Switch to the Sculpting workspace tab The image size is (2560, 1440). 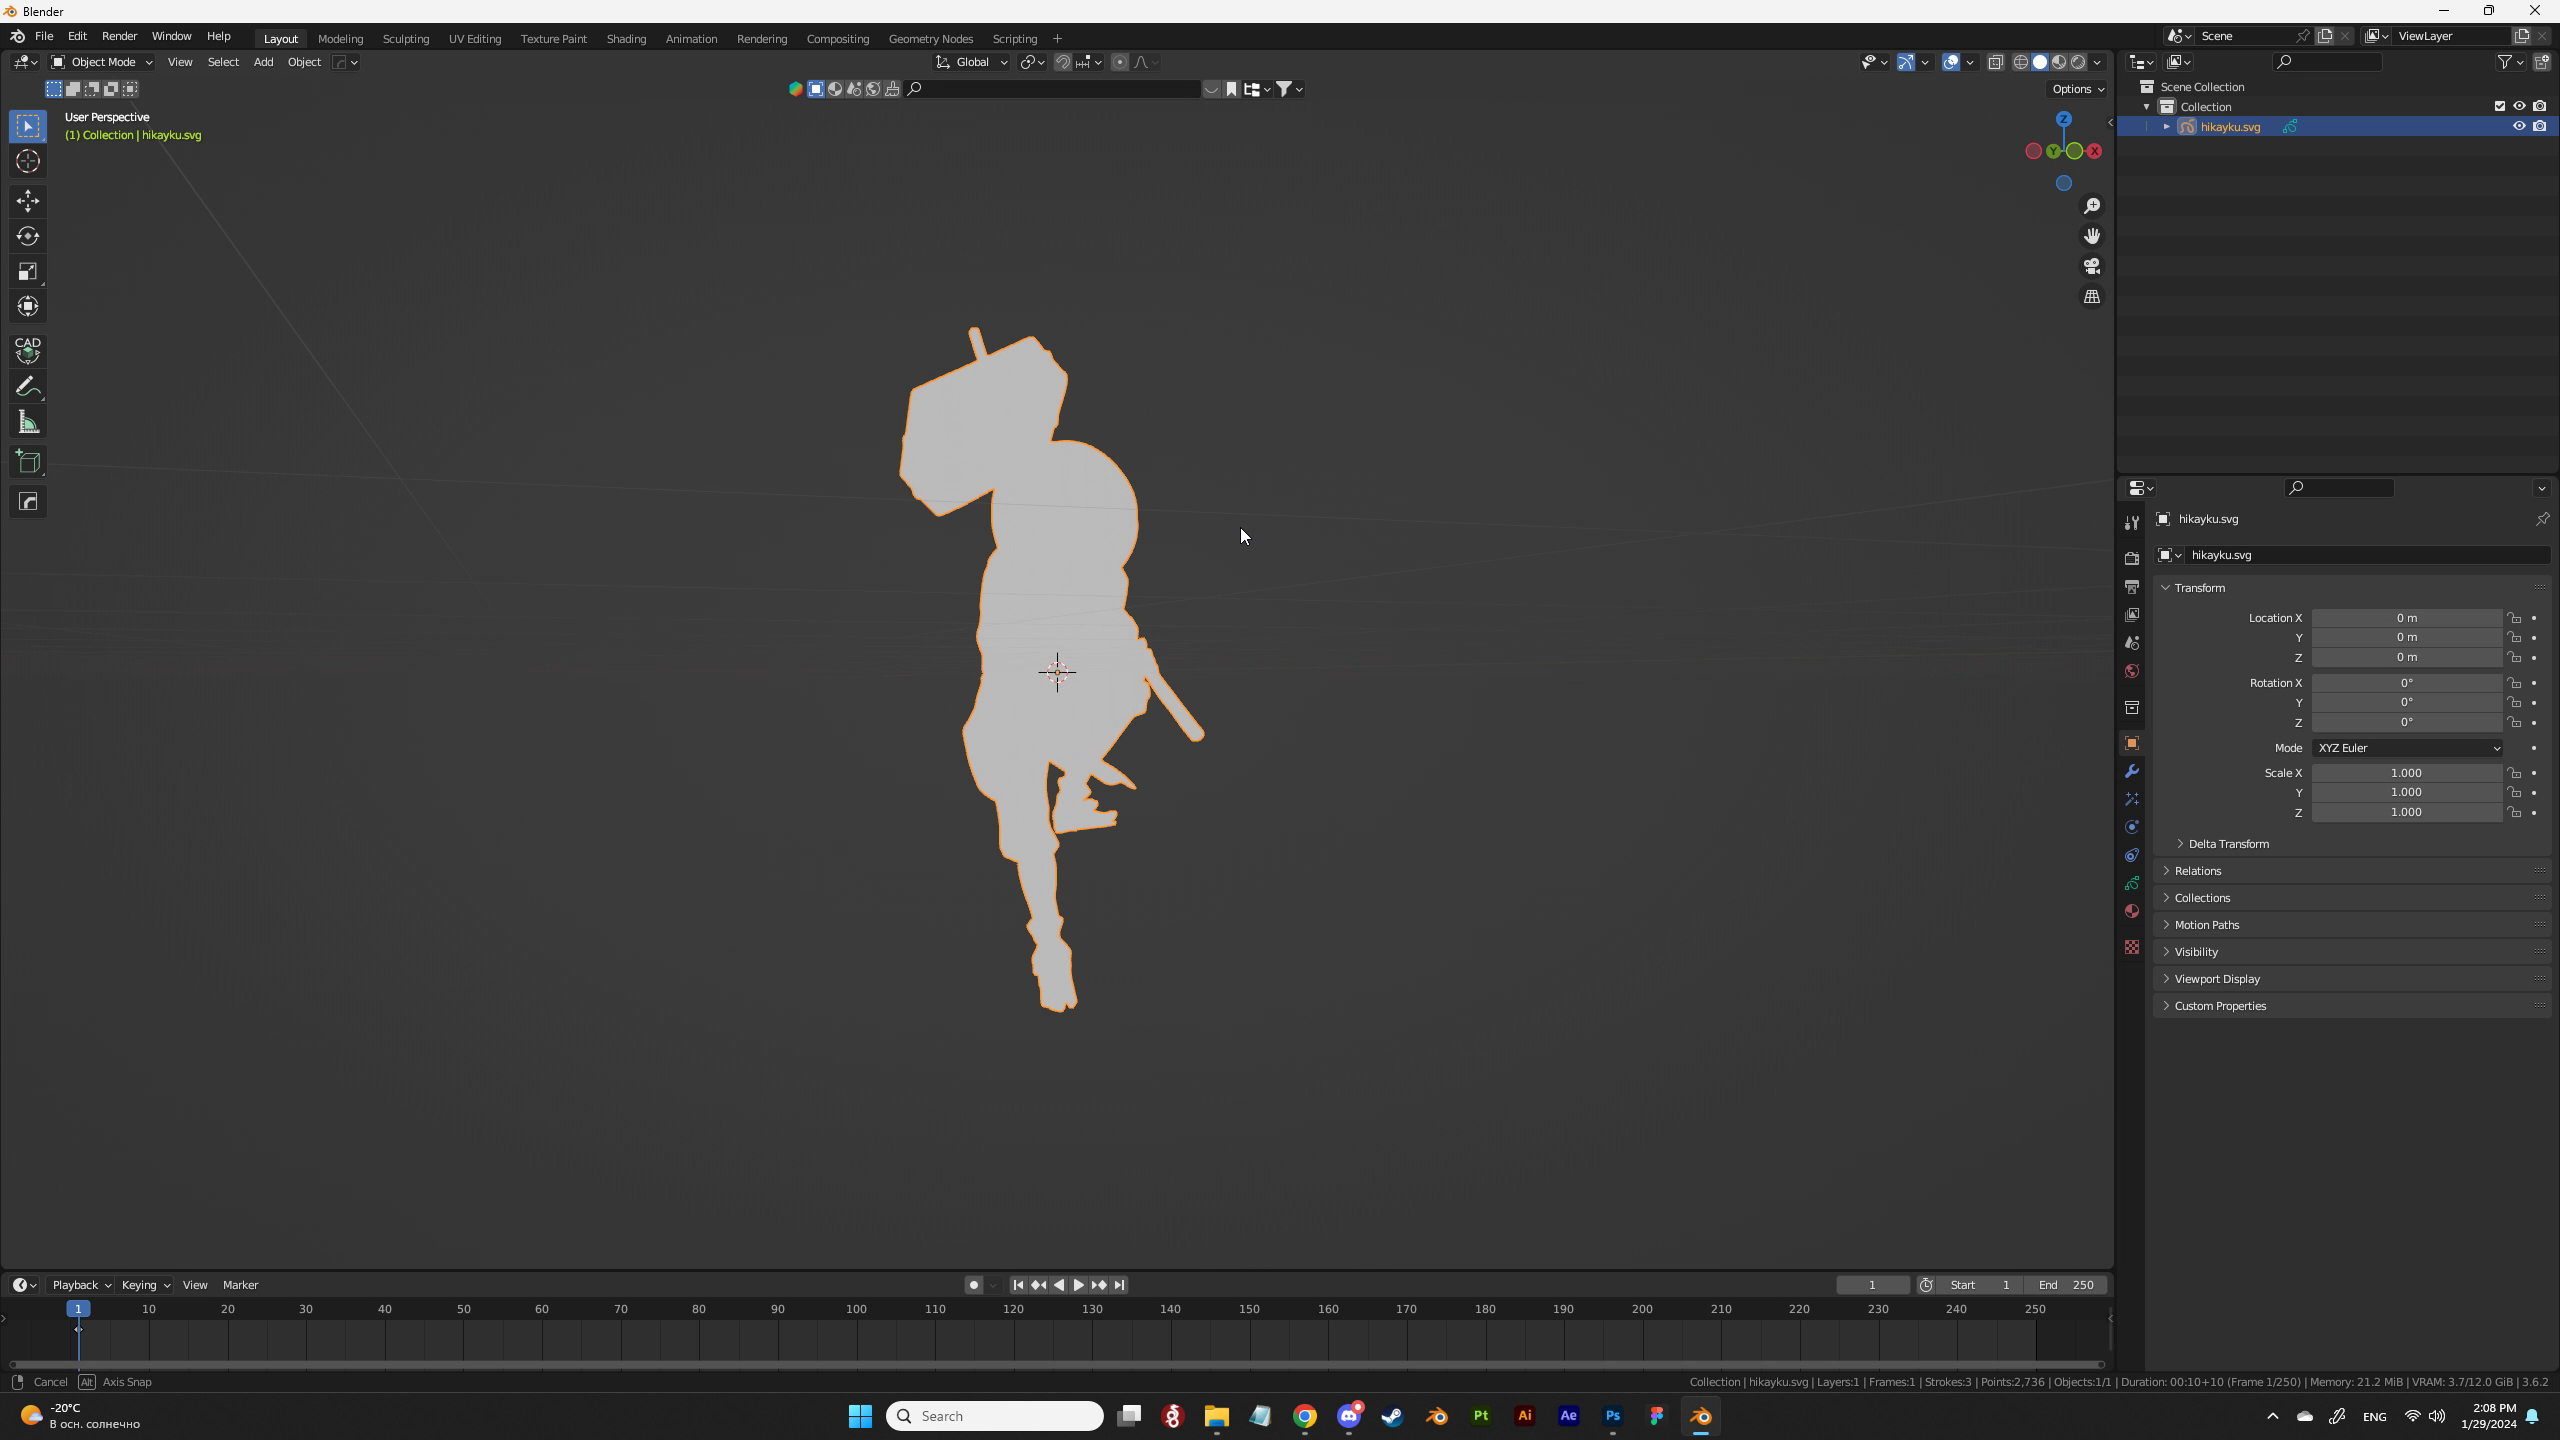(x=405, y=39)
